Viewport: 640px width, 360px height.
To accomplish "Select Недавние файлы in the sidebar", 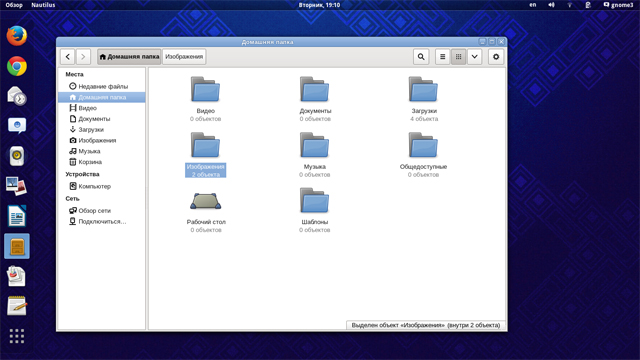I will click(x=102, y=87).
